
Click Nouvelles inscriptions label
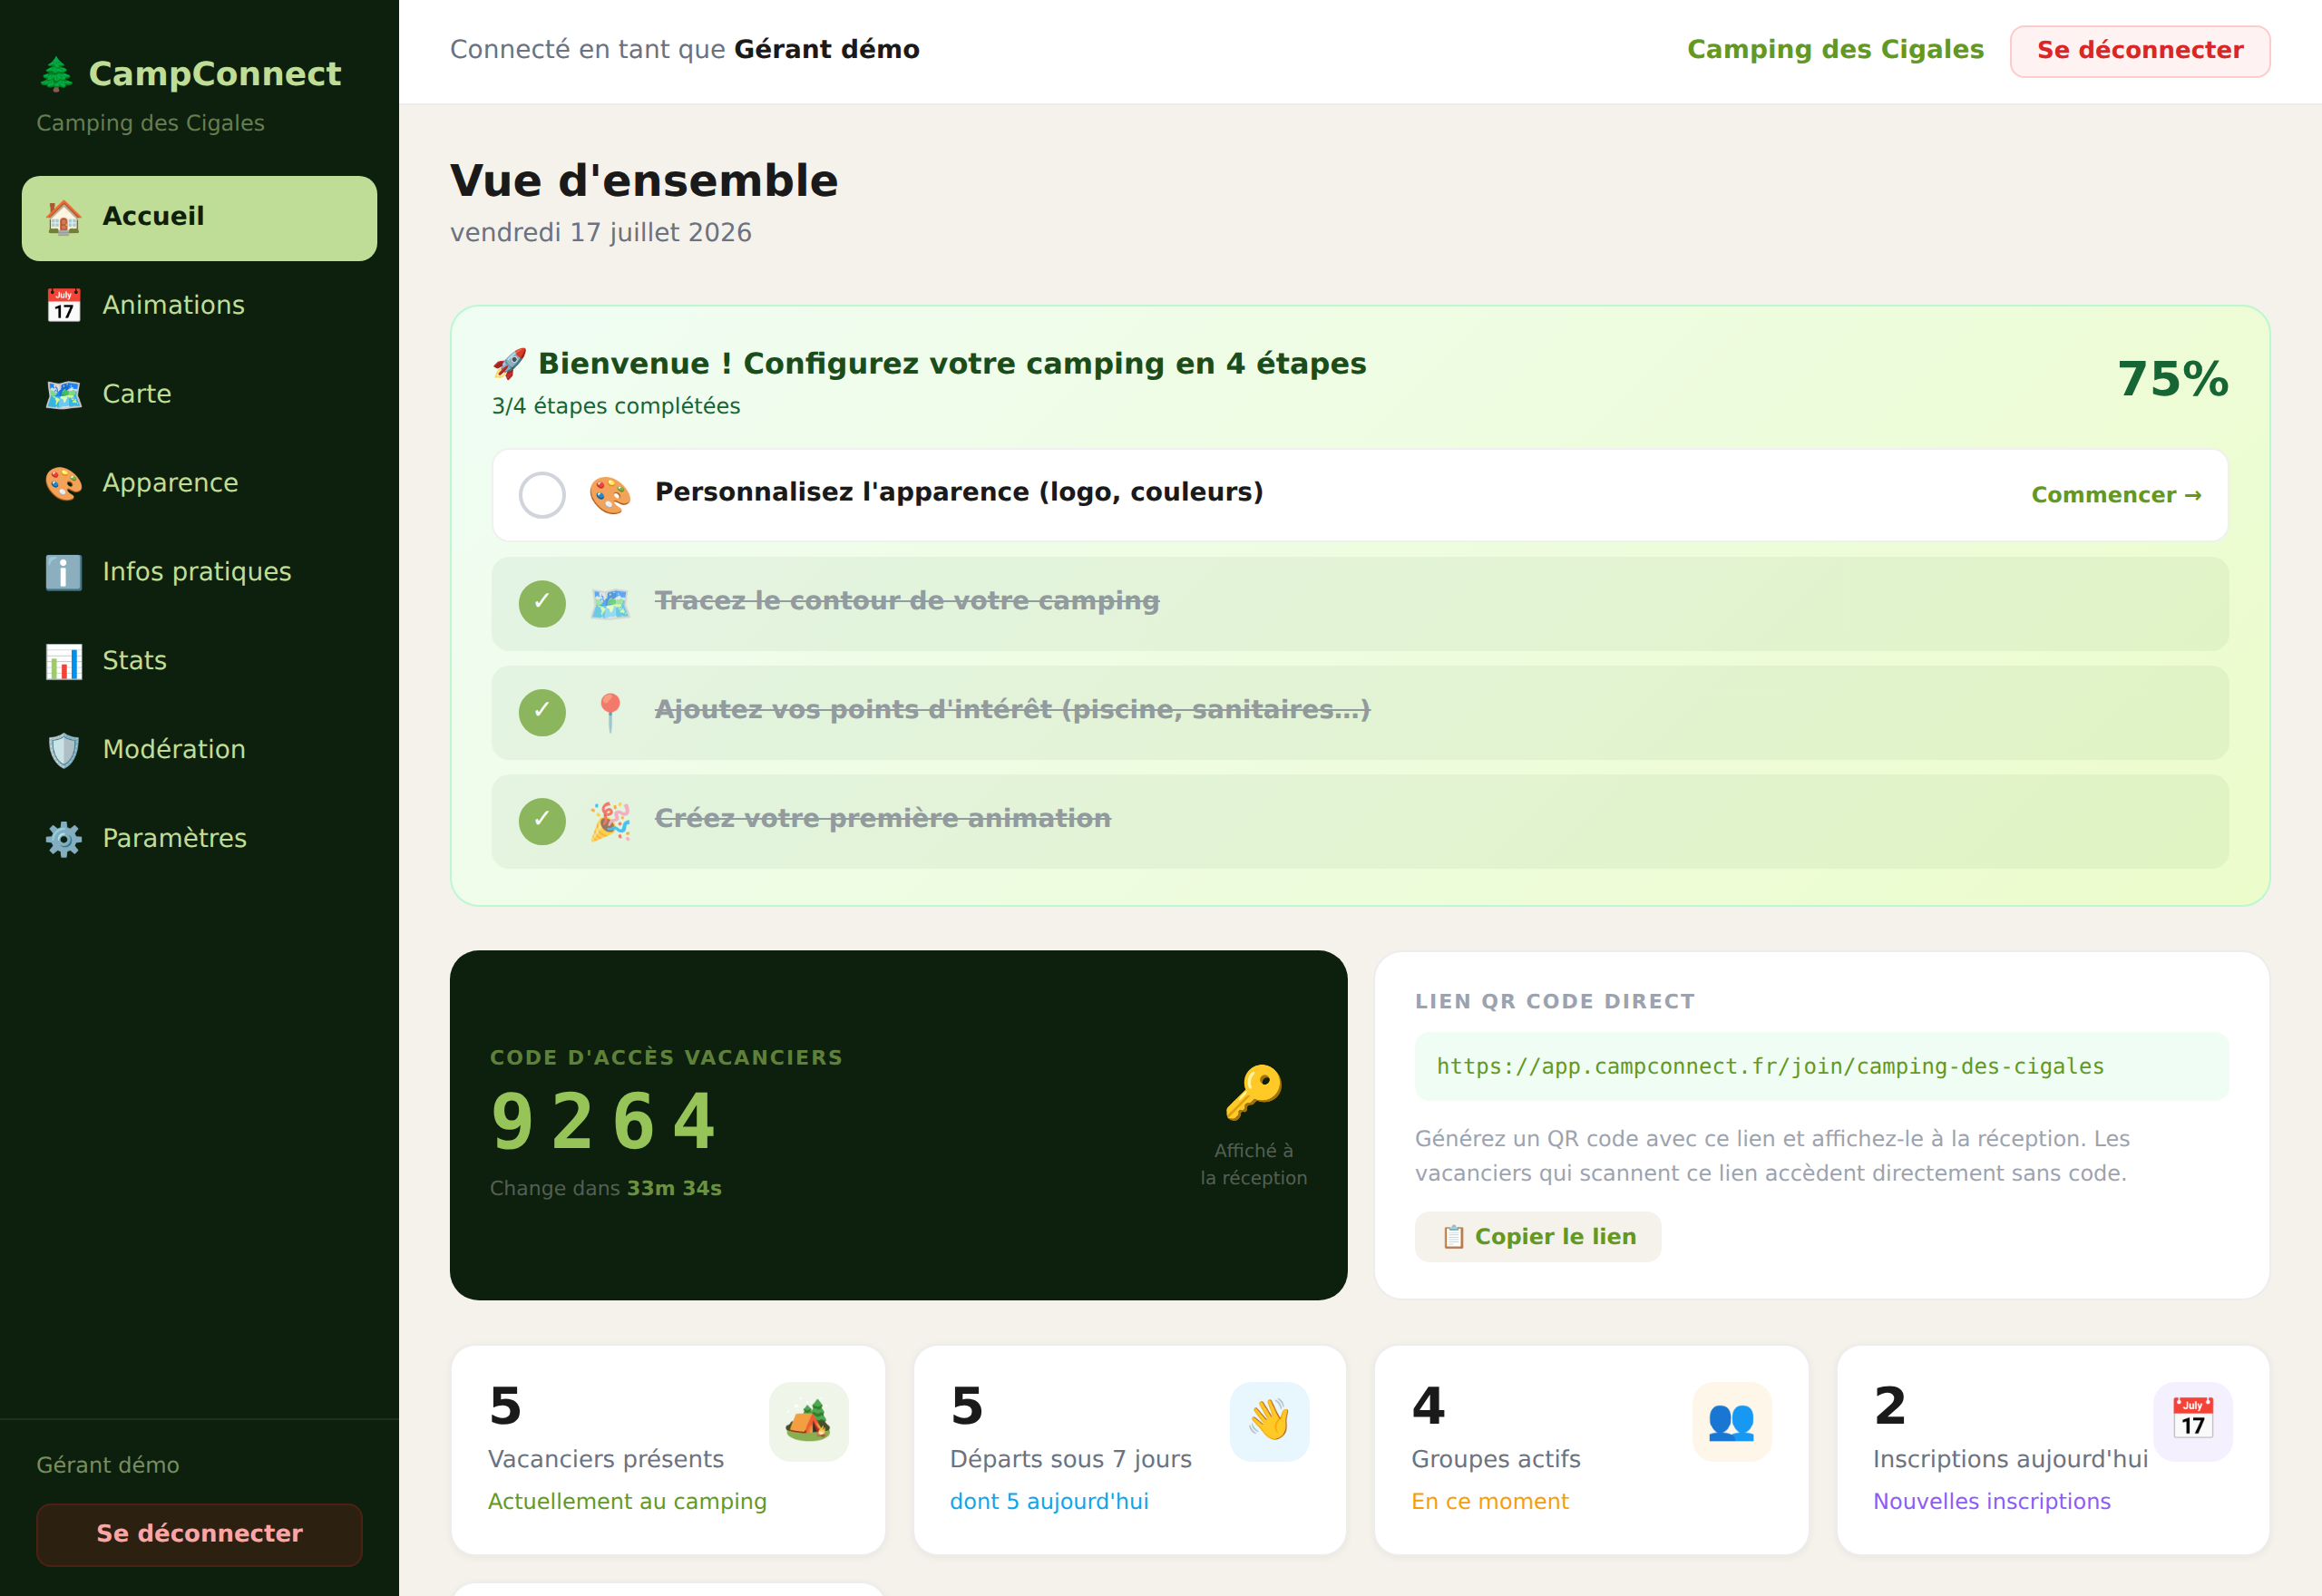coord(1992,1502)
